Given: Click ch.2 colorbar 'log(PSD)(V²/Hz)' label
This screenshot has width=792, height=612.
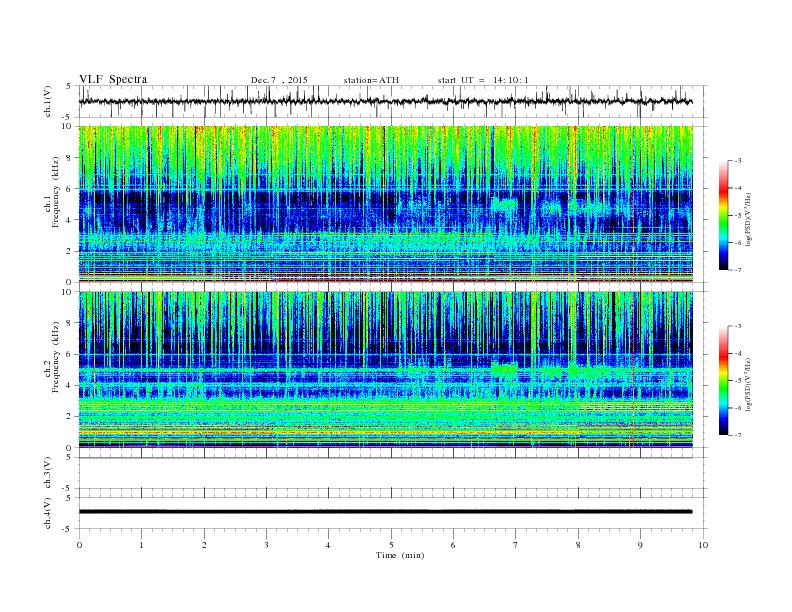Looking at the screenshot, I should pos(749,384).
